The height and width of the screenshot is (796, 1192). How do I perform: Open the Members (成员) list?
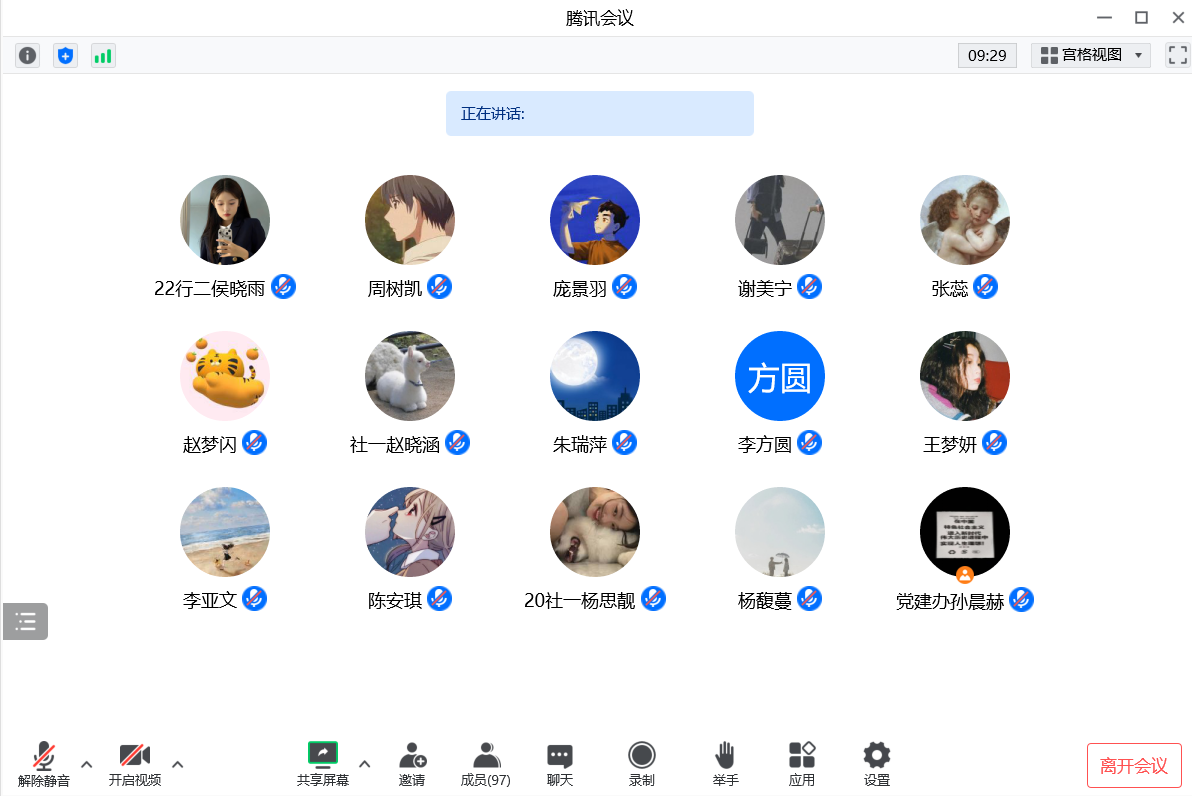coord(486,765)
